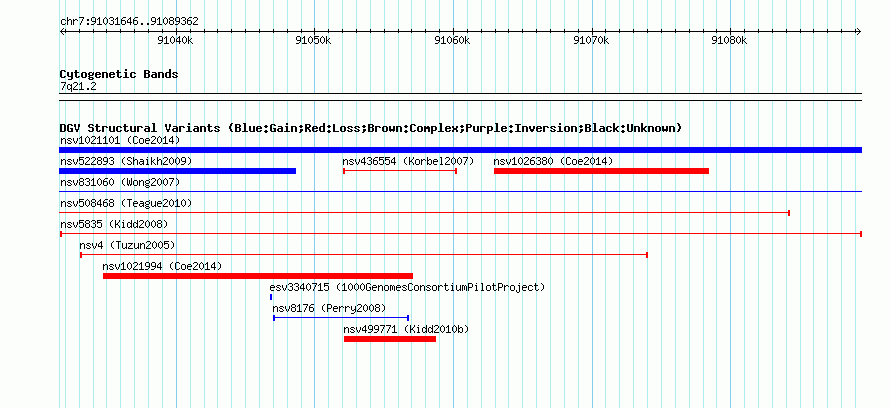Click the 91060k ruler tick label
Image resolution: width=890 pixels, height=408 pixels.
coord(452,40)
